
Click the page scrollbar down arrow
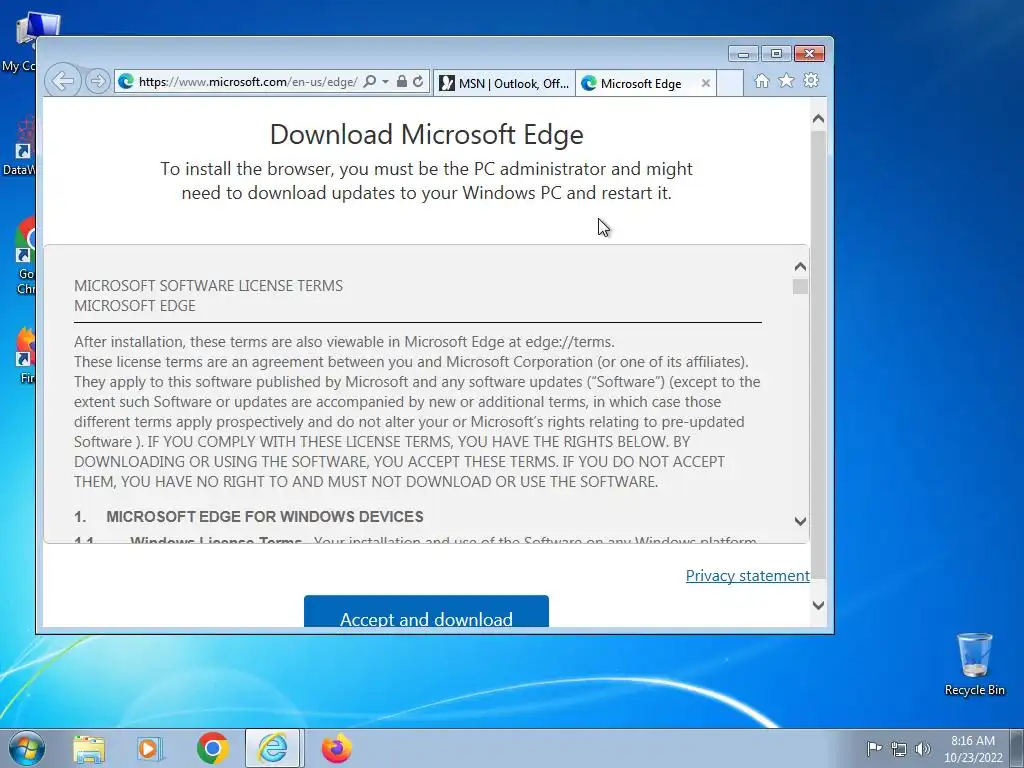(818, 605)
